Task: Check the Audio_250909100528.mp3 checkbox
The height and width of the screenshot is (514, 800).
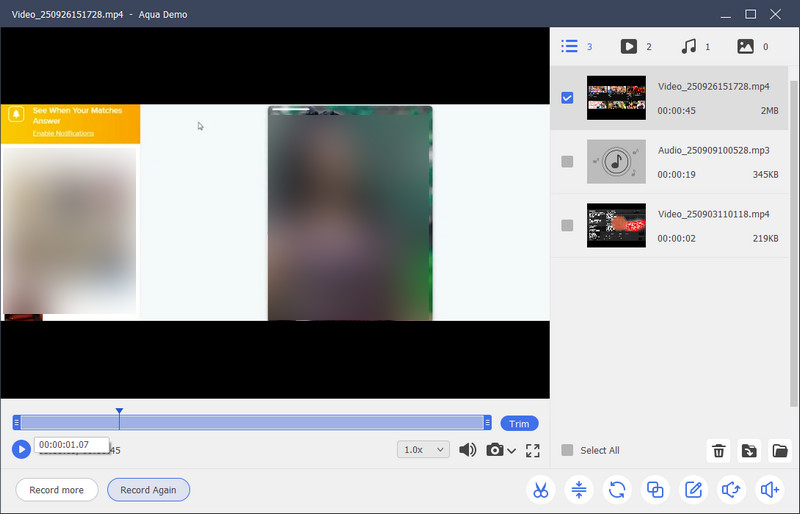Action: click(x=567, y=161)
